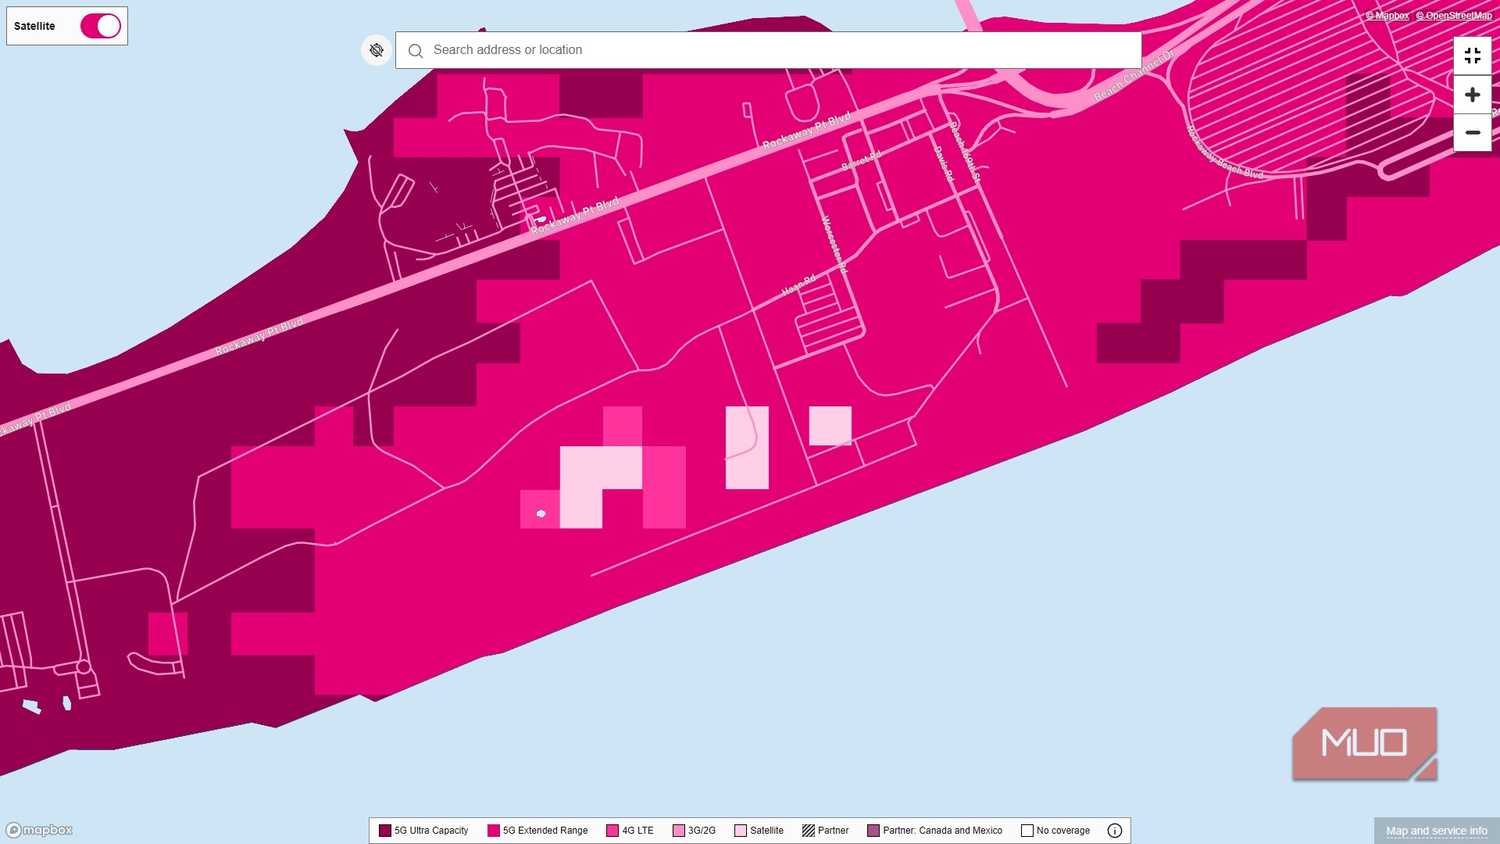Click the 5G Ultra Capacity legend swatch

tap(385, 830)
